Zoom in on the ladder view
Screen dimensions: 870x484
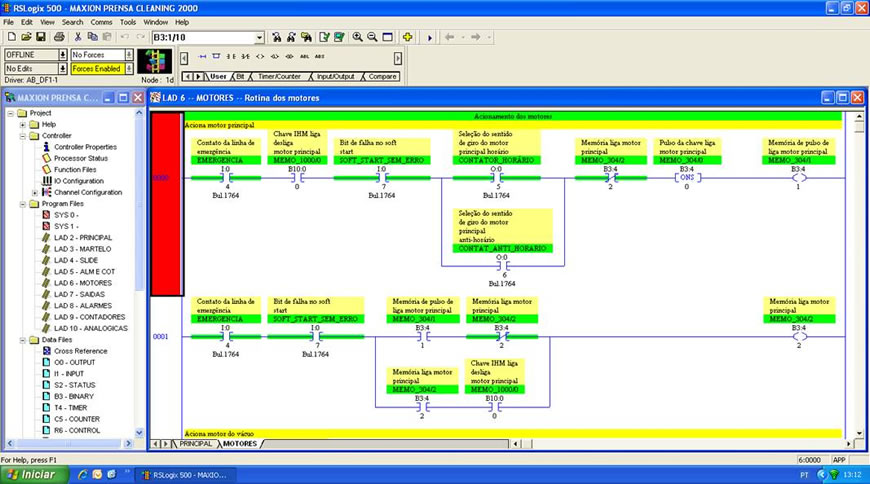pos(358,37)
